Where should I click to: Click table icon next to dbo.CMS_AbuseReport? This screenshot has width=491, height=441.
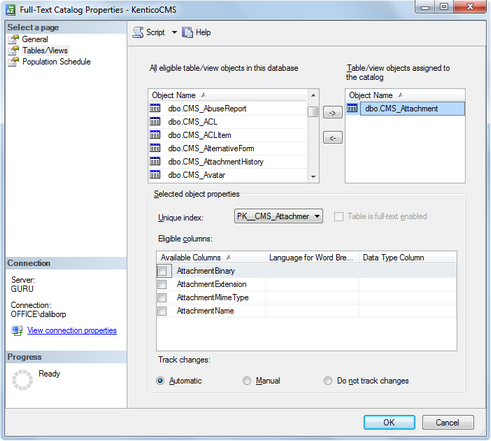tap(155, 108)
